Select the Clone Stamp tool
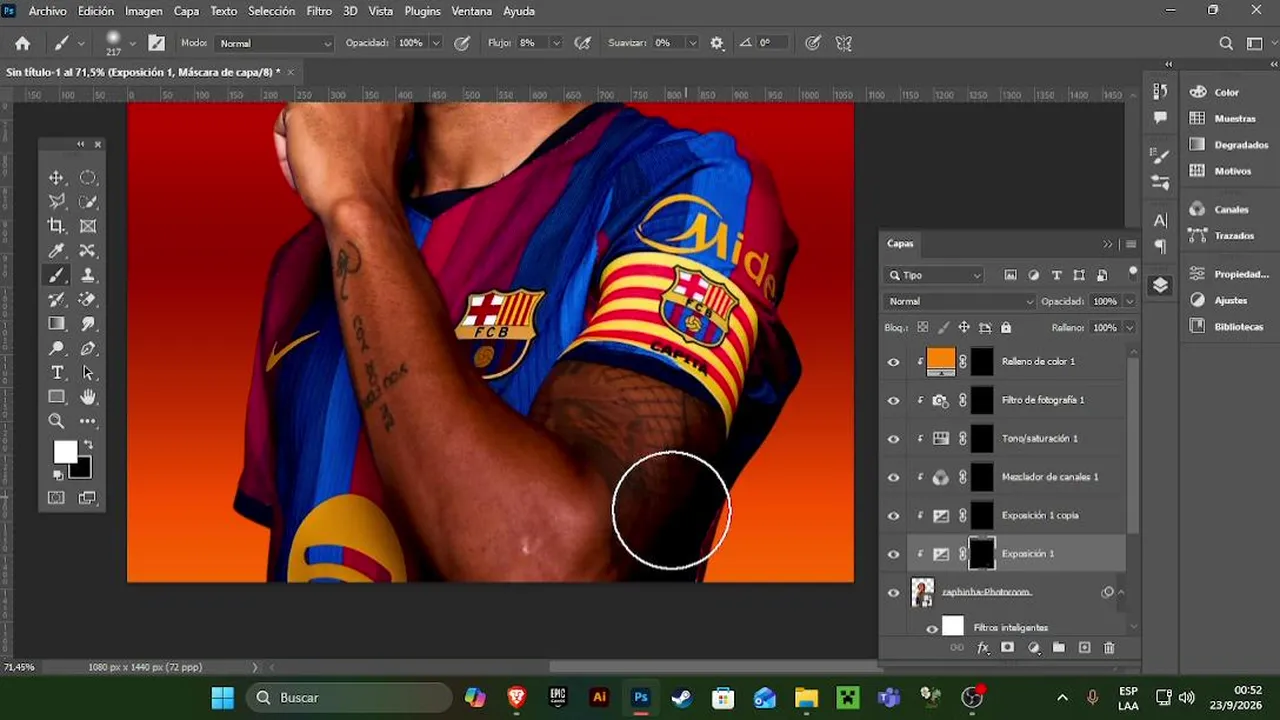Viewport: 1280px width, 720px height. click(x=88, y=275)
